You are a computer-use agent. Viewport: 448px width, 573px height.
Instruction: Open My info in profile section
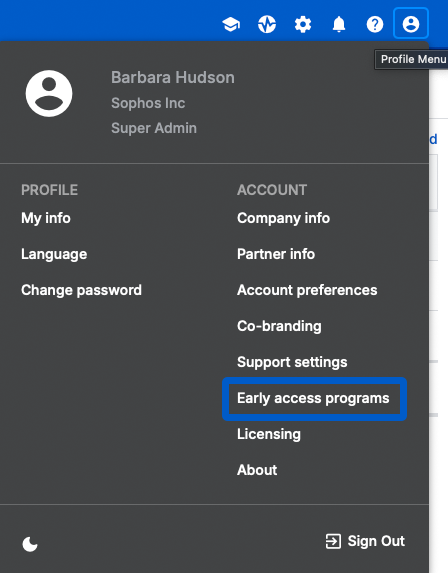[46, 218]
